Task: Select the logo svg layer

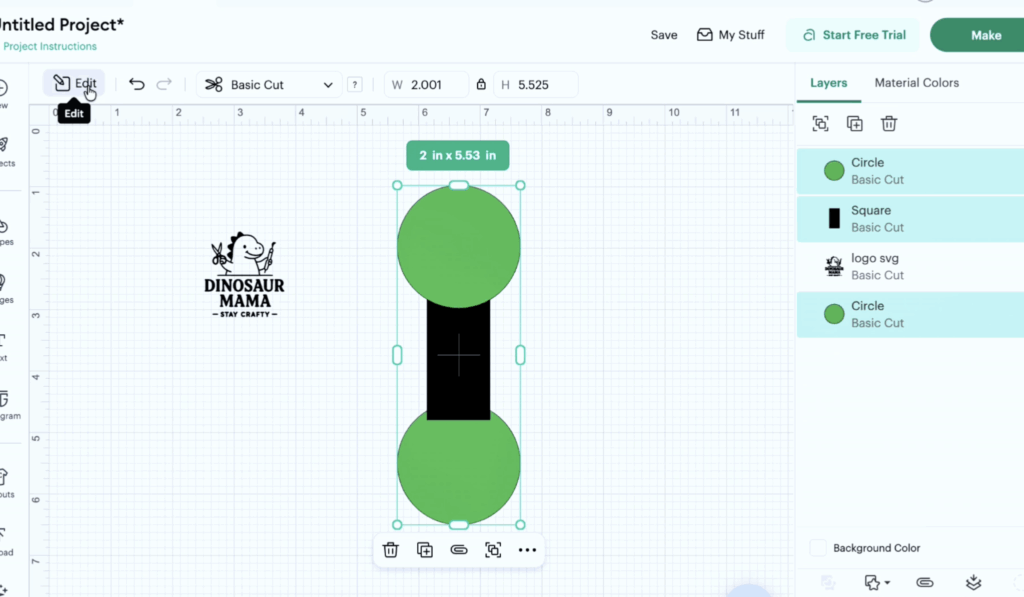Action: [910, 266]
